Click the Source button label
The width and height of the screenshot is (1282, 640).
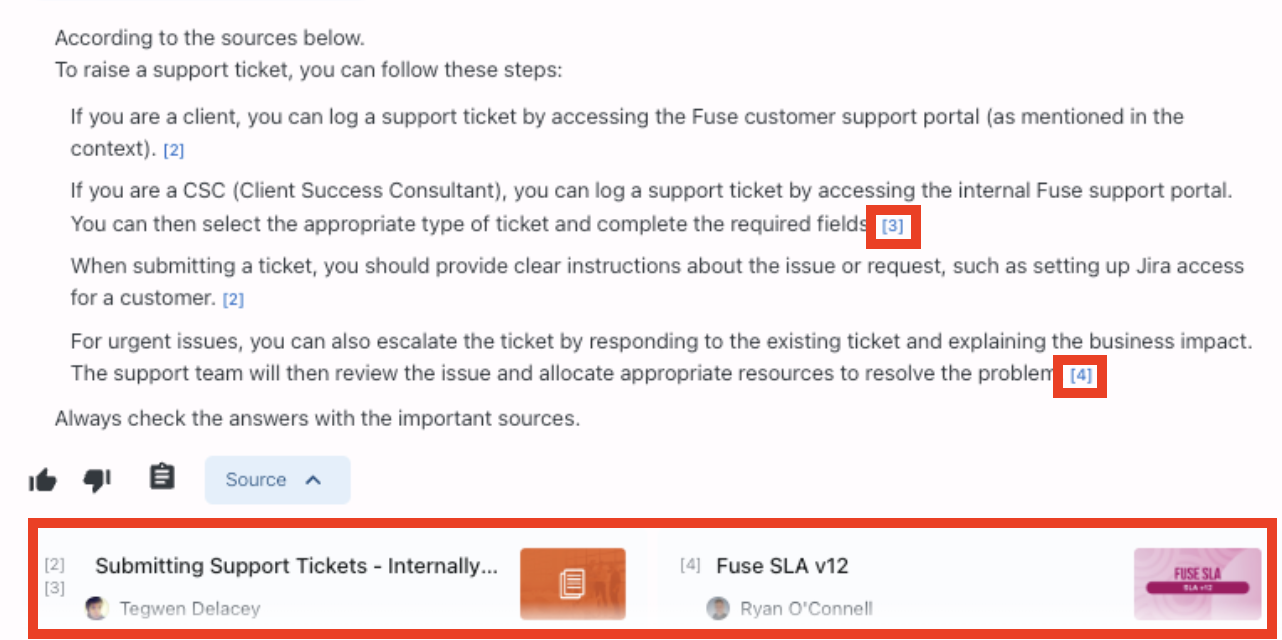coord(256,480)
